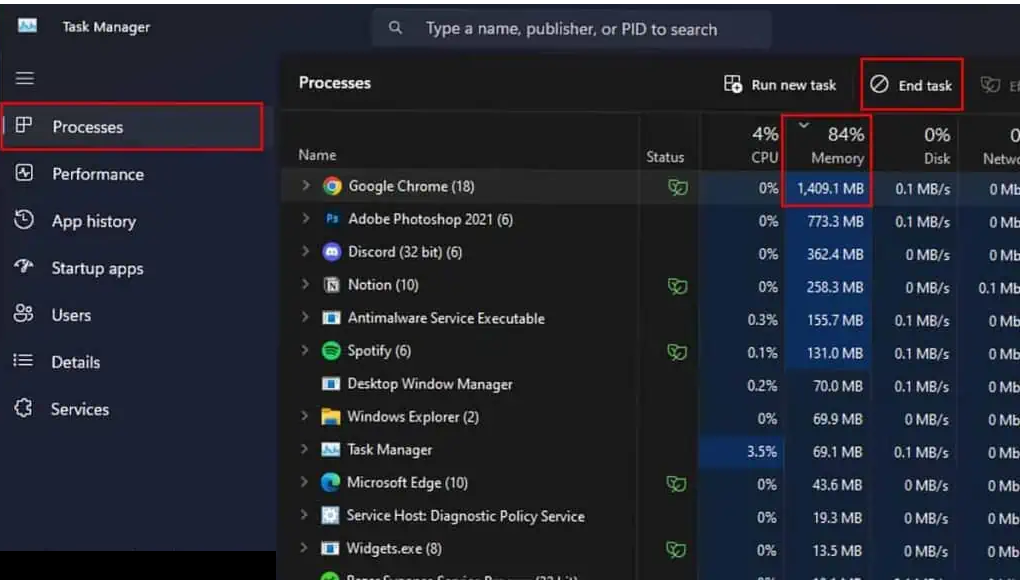The height and width of the screenshot is (580, 1020).
Task: Expand the Windows Explorer process group
Action: (x=304, y=416)
